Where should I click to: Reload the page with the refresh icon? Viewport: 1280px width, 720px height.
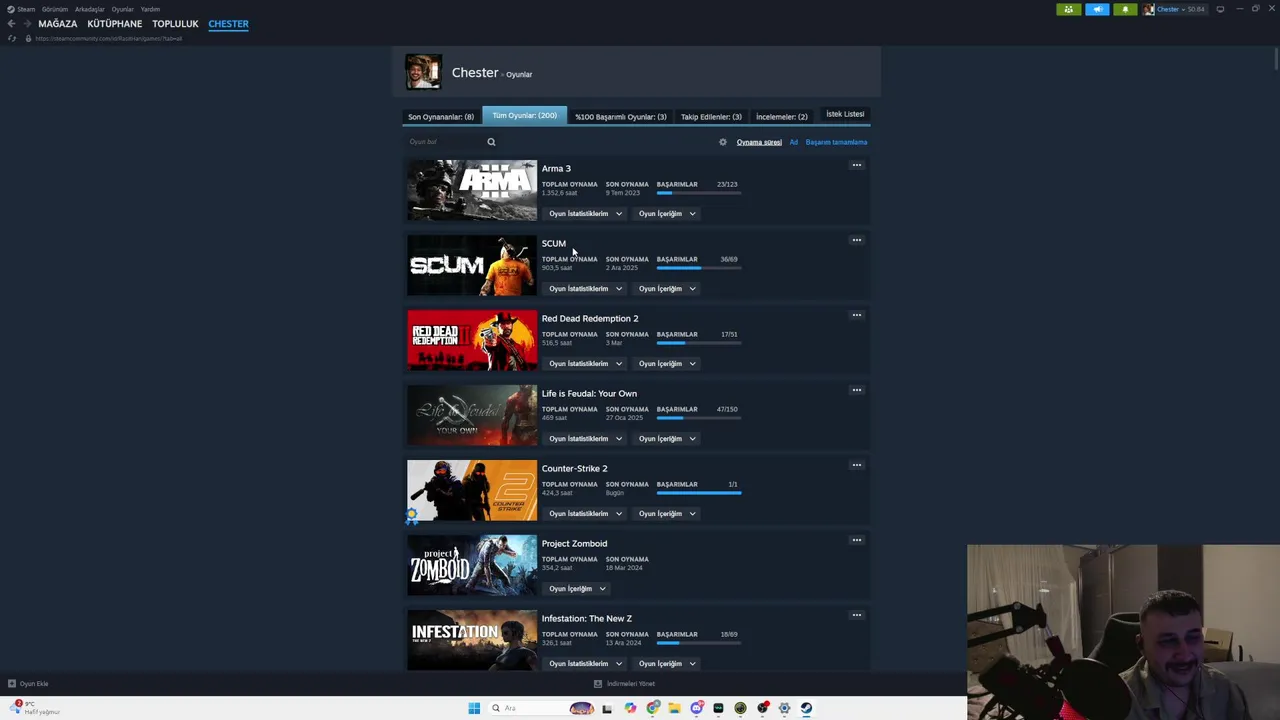pyautogui.click(x=11, y=38)
